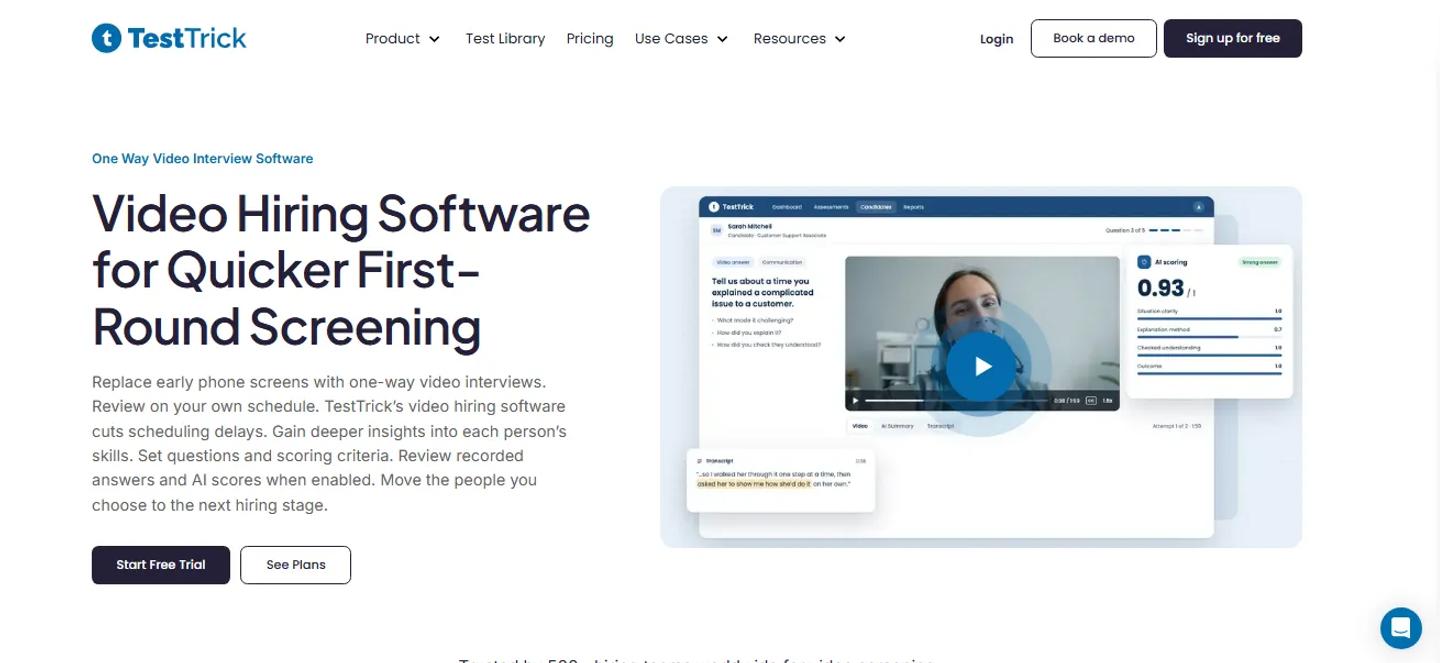Click the Explanation method score bar

tap(1209, 337)
